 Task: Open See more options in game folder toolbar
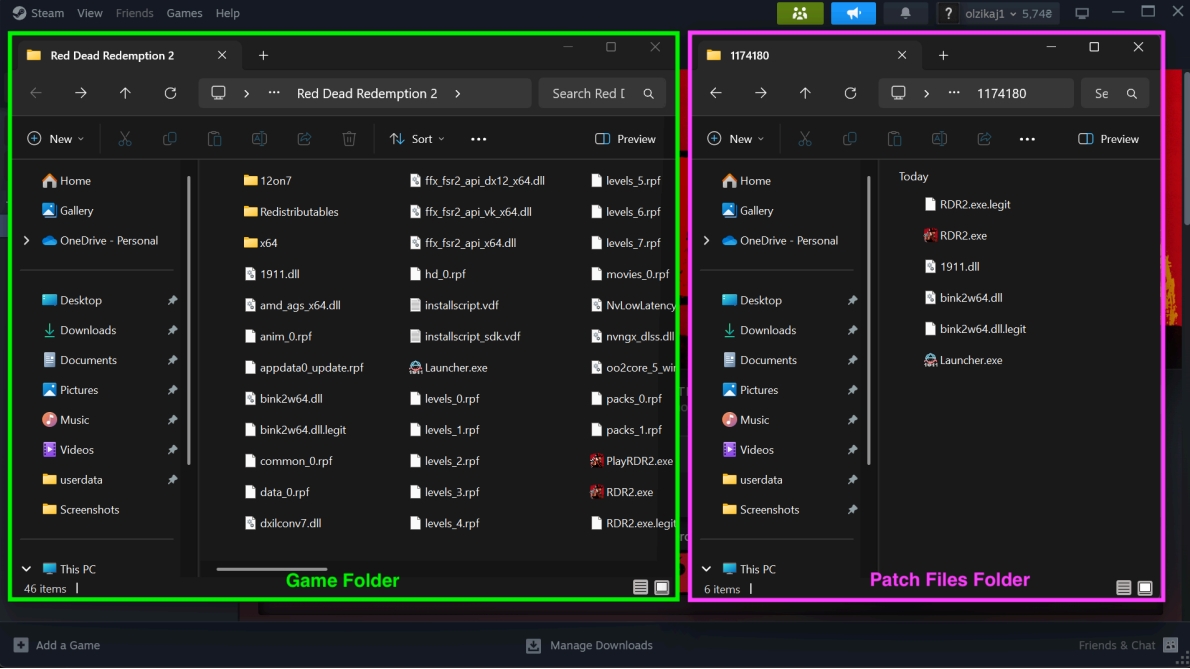[x=478, y=139]
